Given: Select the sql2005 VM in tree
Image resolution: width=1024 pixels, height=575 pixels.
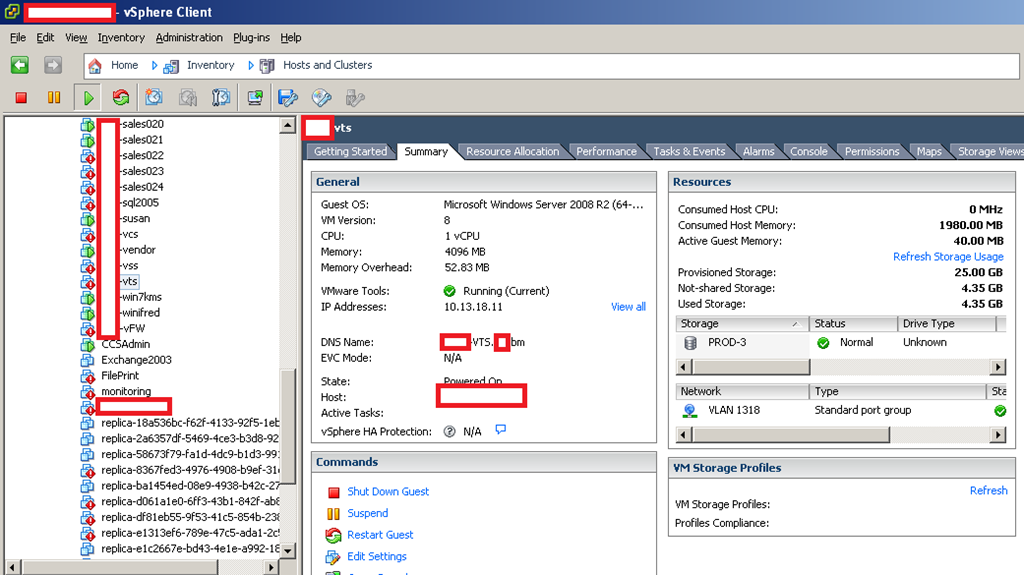Looking at the screenshot, I should point(140,203).
